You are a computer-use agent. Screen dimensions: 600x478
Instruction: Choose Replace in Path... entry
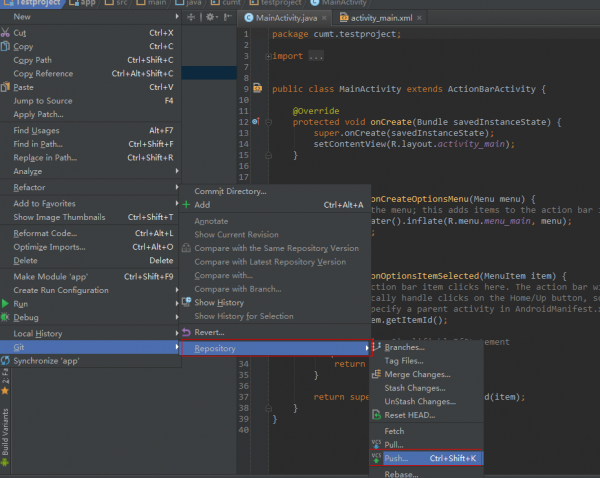coord(90,158)
